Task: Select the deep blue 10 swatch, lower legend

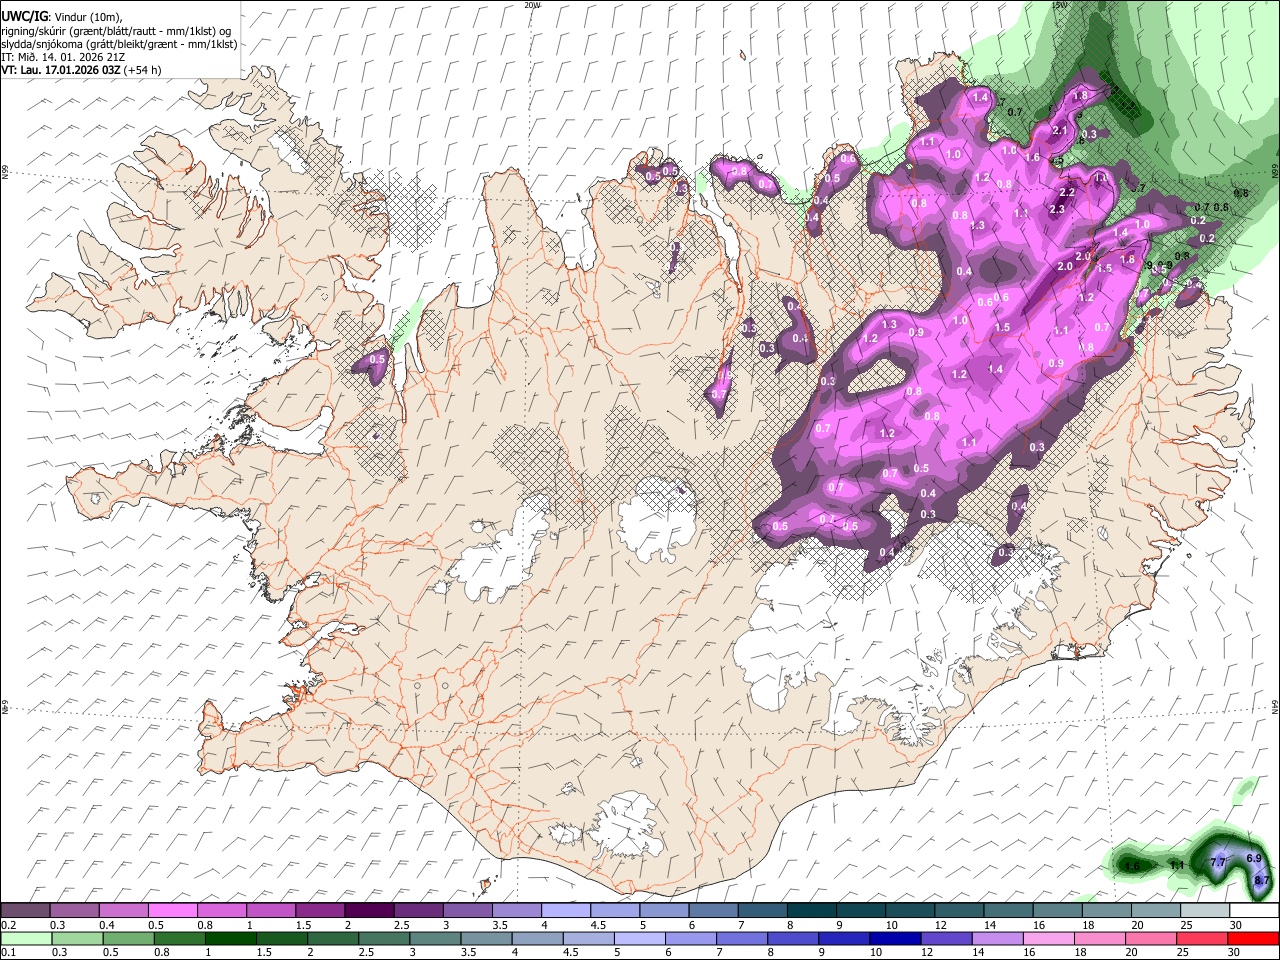Action: [894, 939]
